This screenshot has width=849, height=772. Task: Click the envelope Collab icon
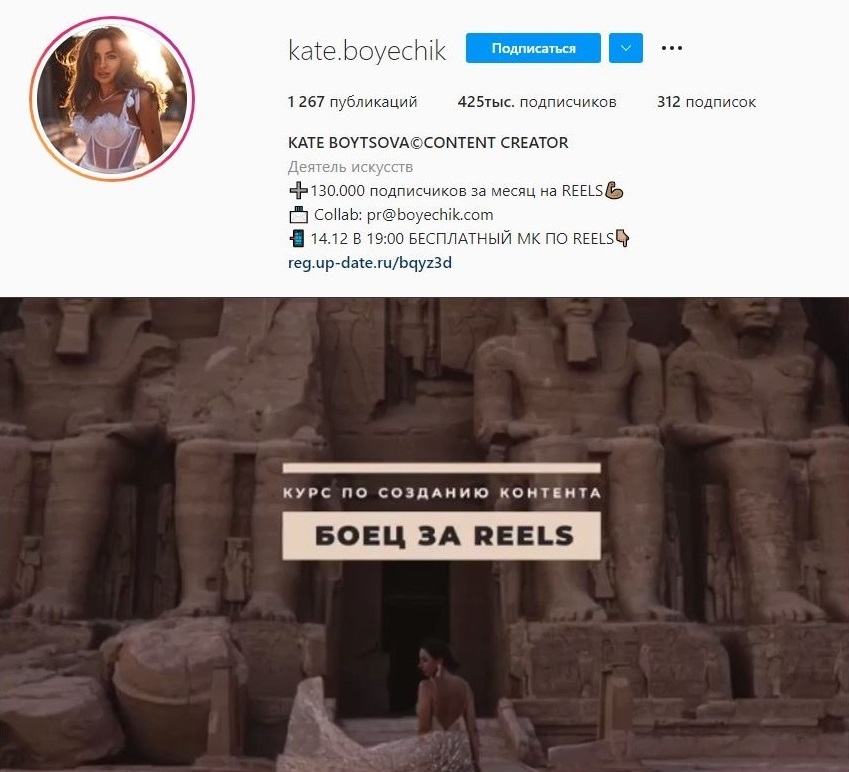coord(298,215)
